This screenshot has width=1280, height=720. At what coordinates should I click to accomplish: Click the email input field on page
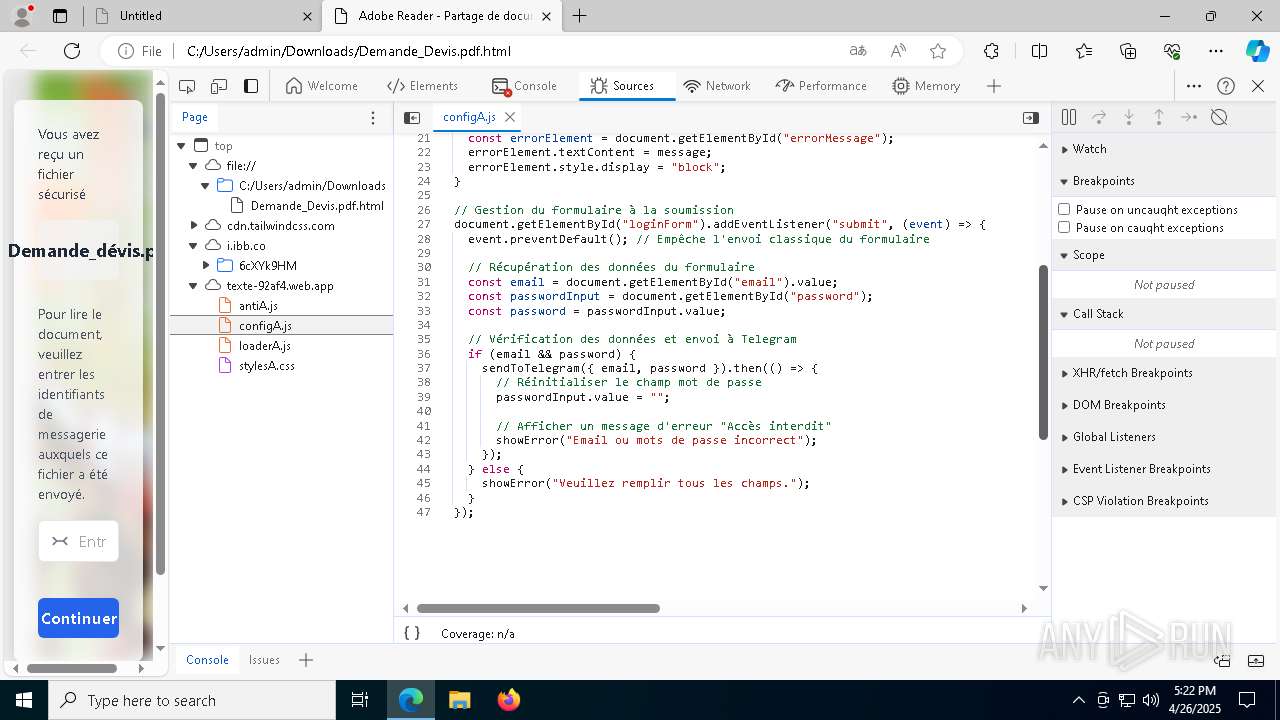click(79, 541)
